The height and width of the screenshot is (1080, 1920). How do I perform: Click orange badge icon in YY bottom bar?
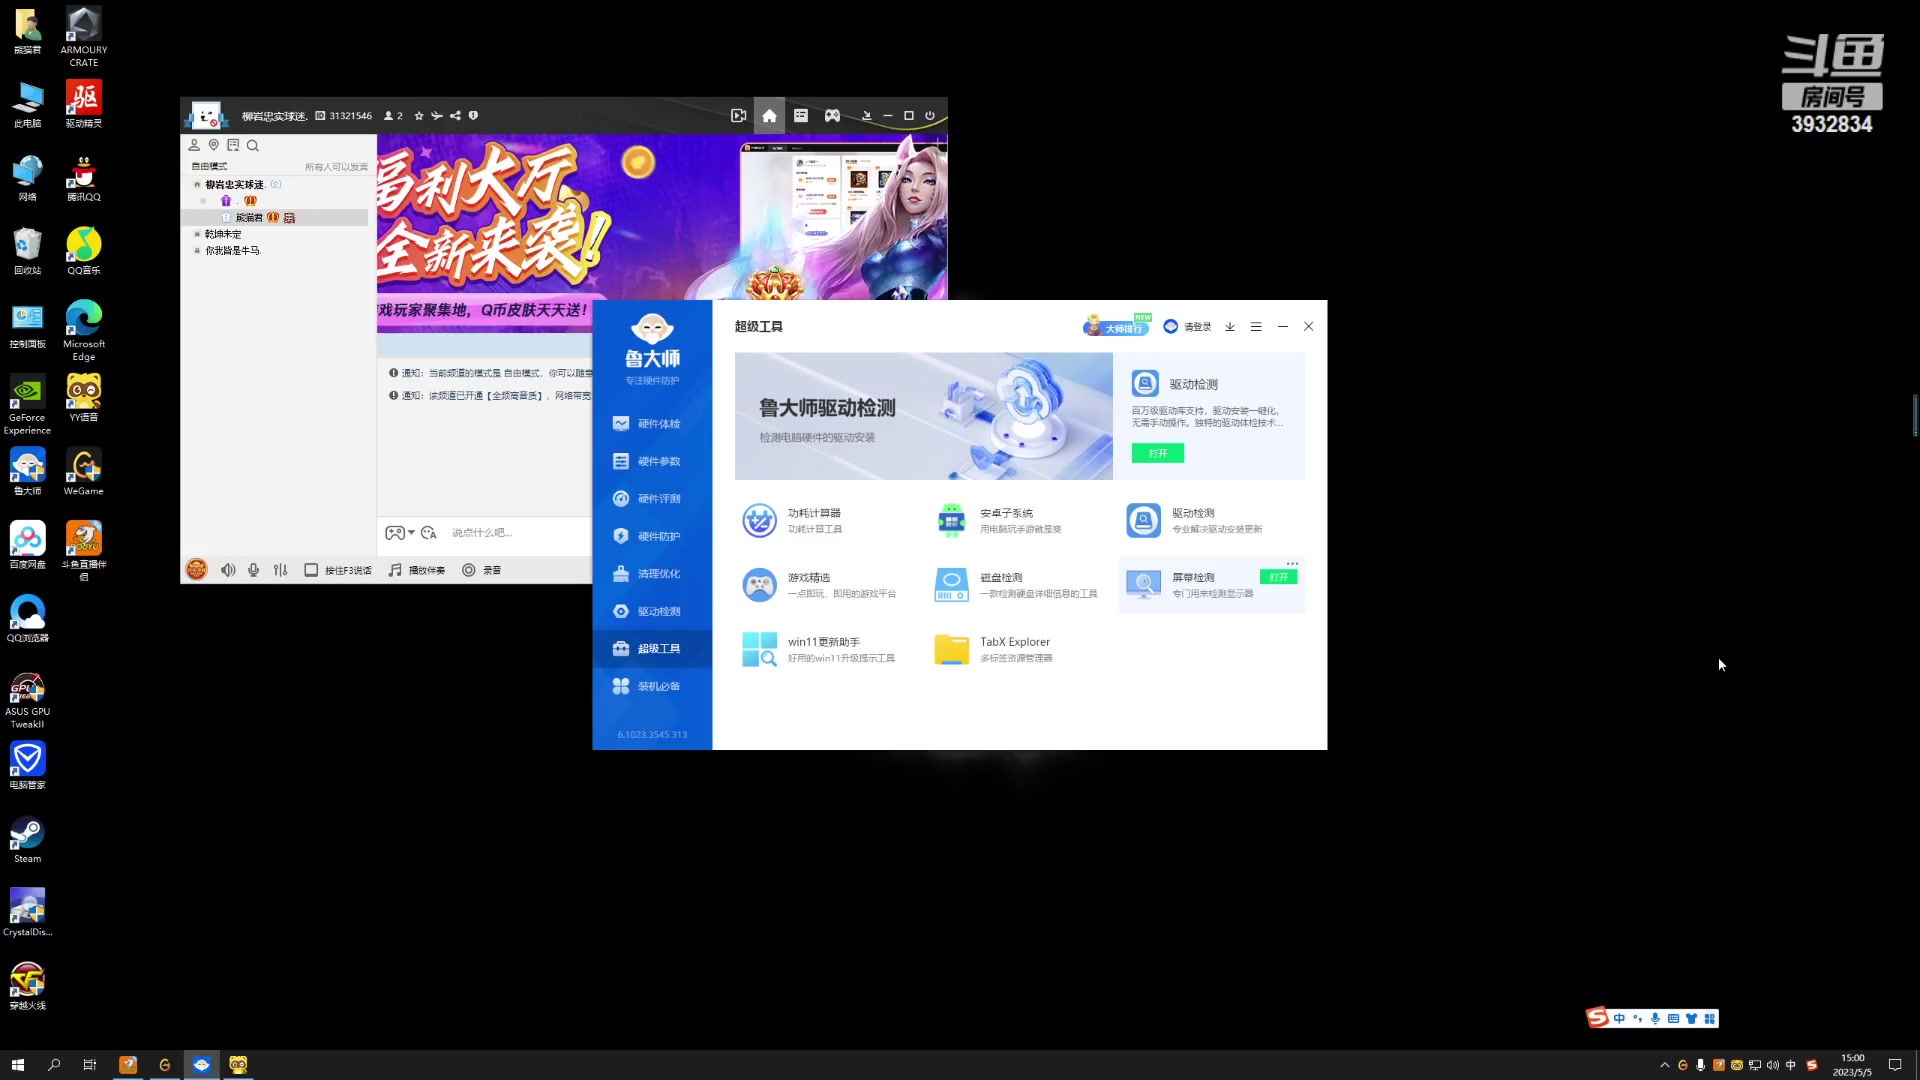coord(196,570)
